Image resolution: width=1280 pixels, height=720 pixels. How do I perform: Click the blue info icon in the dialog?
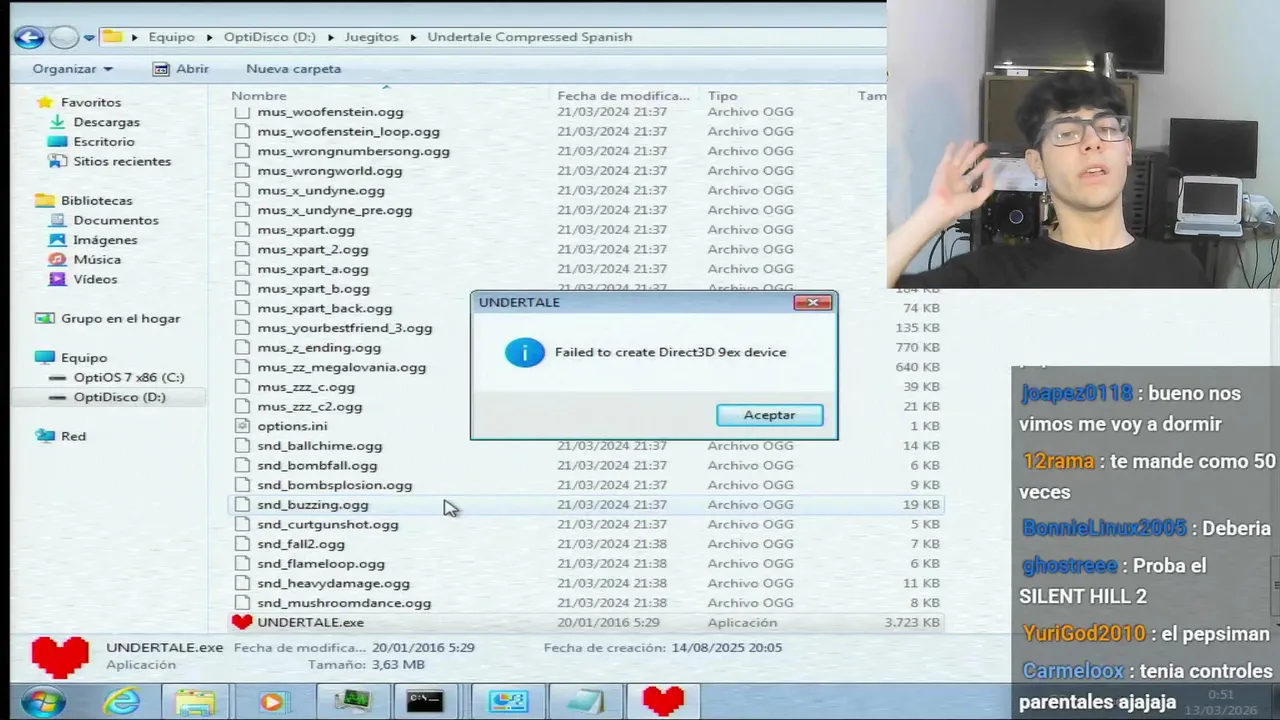(524, 352)
